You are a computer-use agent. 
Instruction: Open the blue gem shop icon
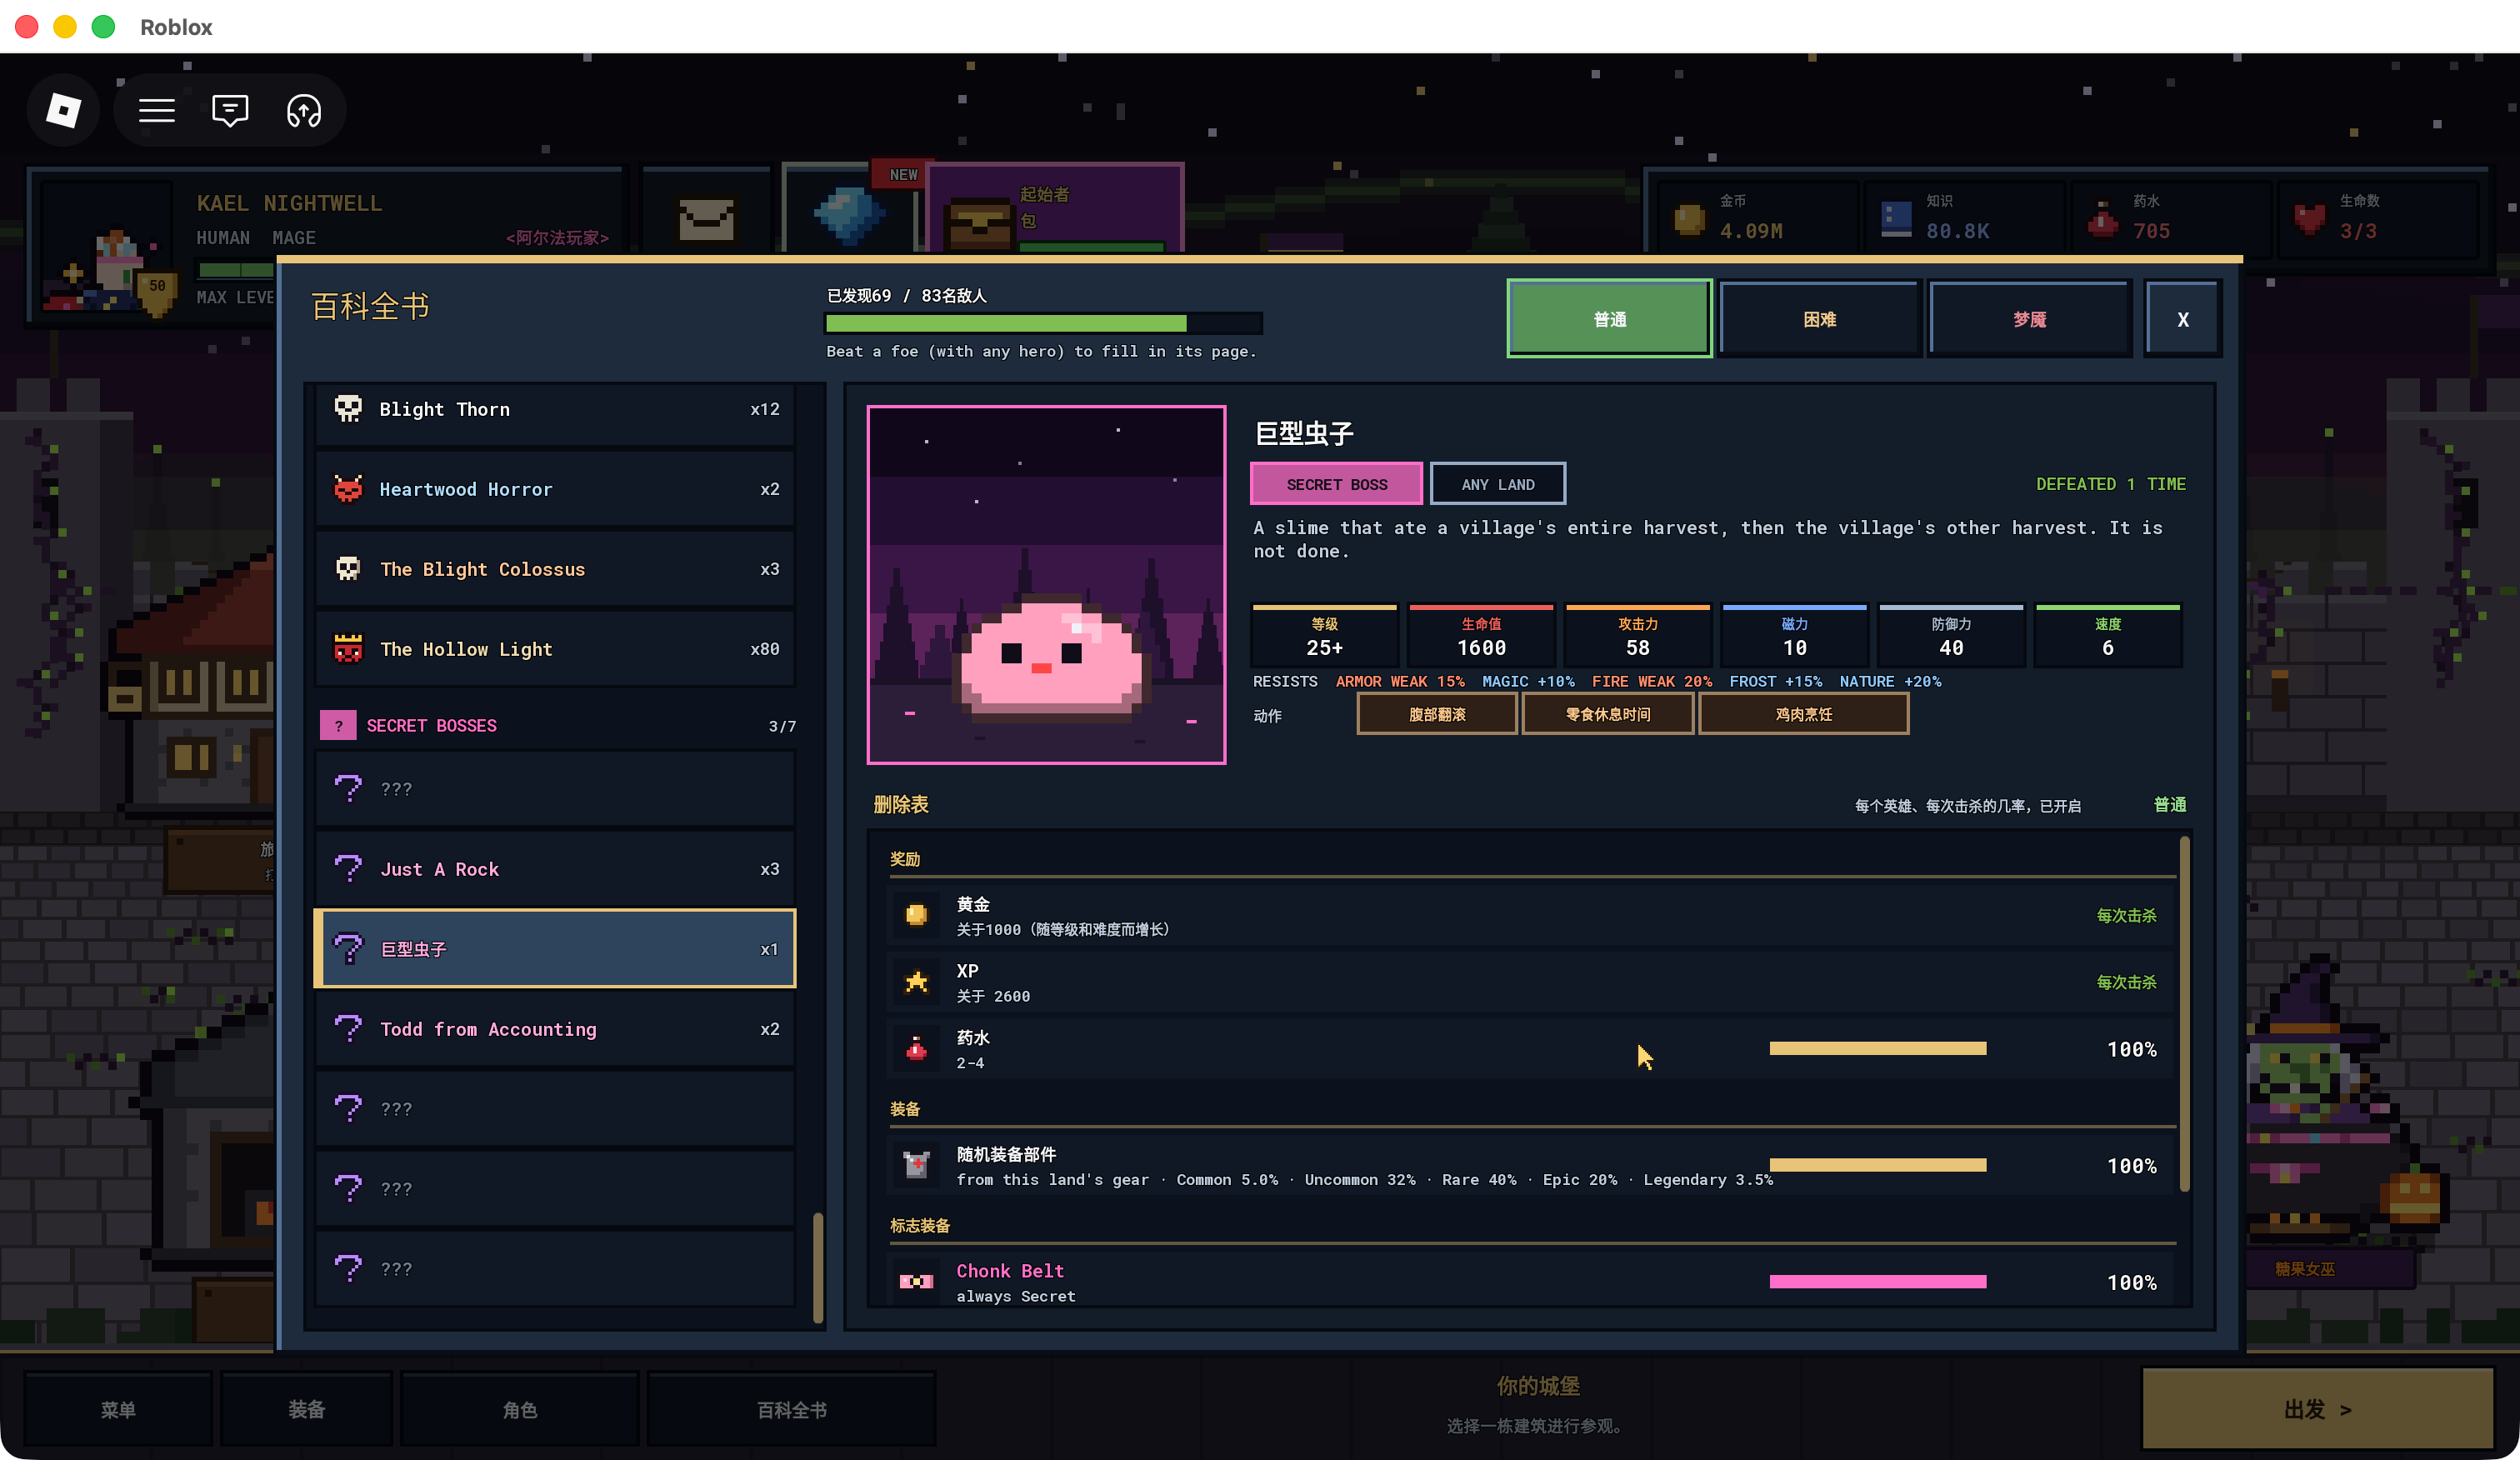click(x=848, y=214)
